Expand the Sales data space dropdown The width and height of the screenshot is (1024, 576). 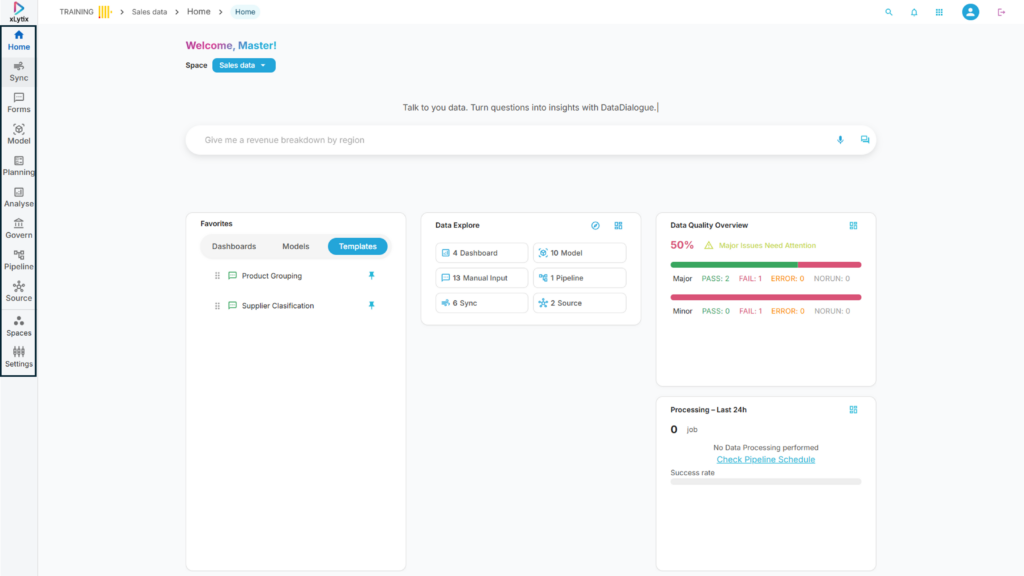tap(243, 65)
